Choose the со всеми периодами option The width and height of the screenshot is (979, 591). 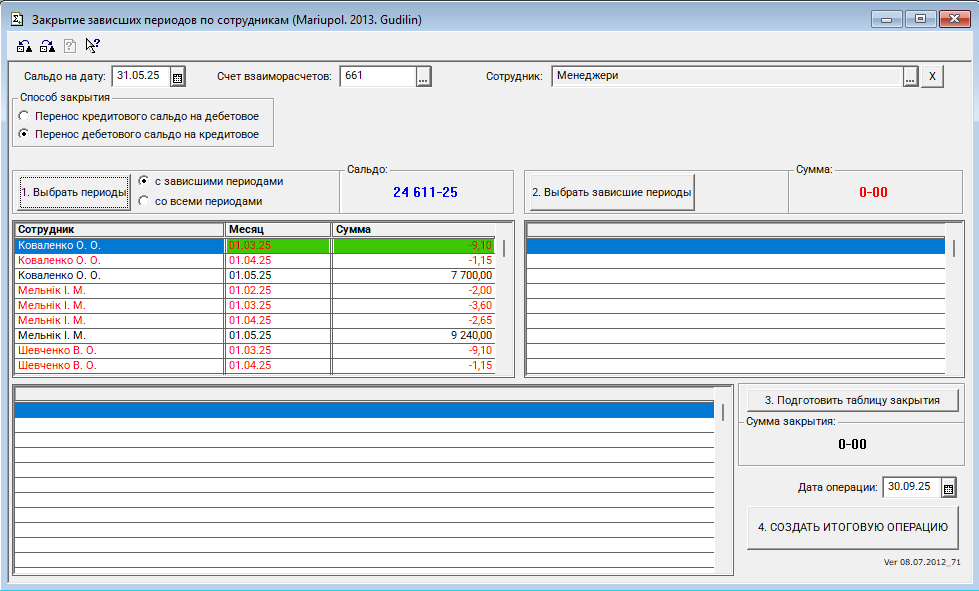pyautogui.click(x=144, y=201)
